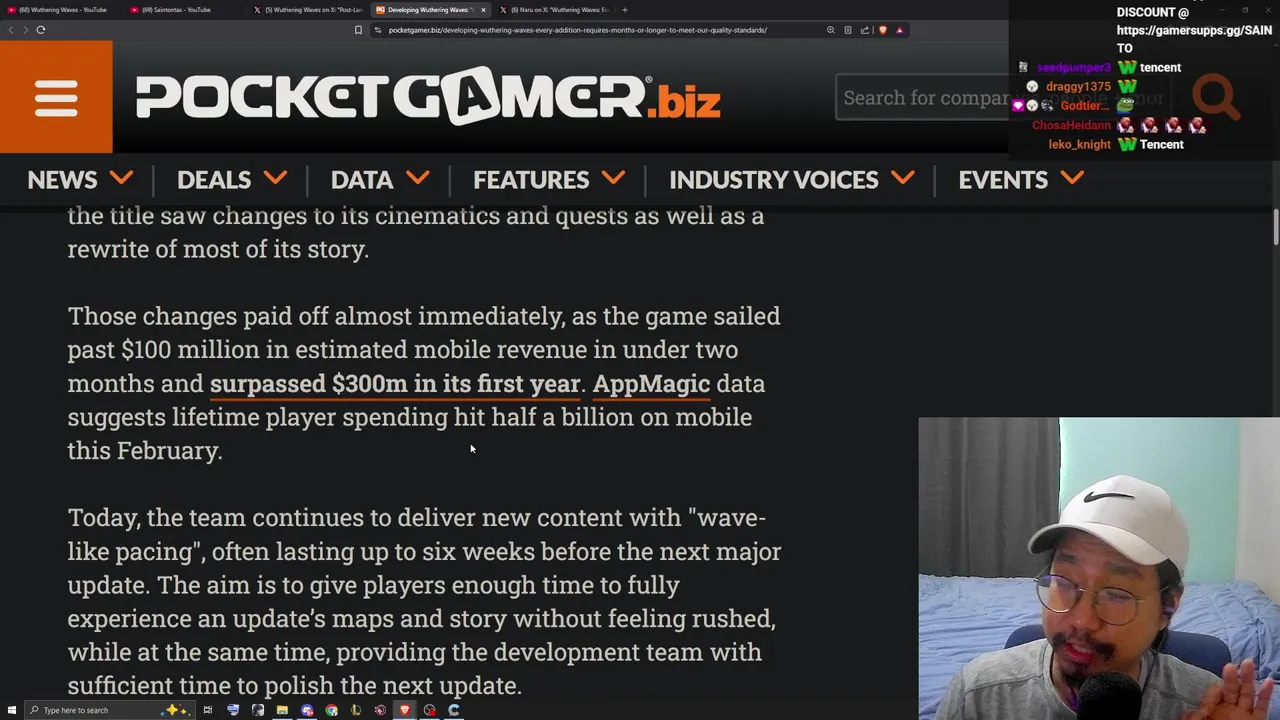
Task: Open Task View on the taskbar
Action: [208, 710]
